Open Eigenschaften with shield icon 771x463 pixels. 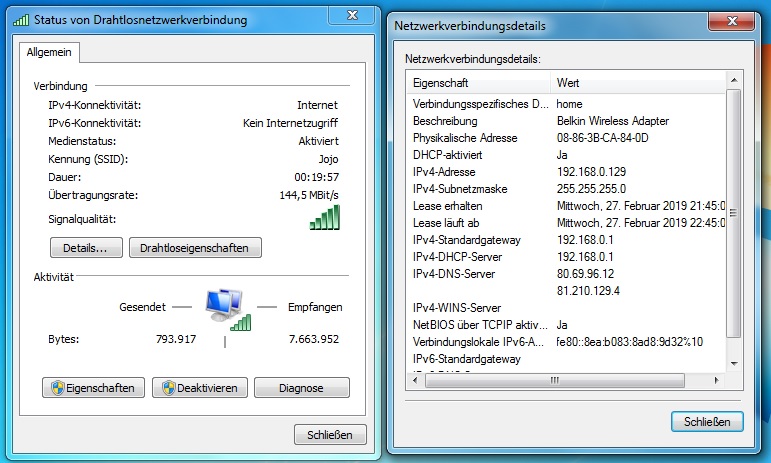93,388
